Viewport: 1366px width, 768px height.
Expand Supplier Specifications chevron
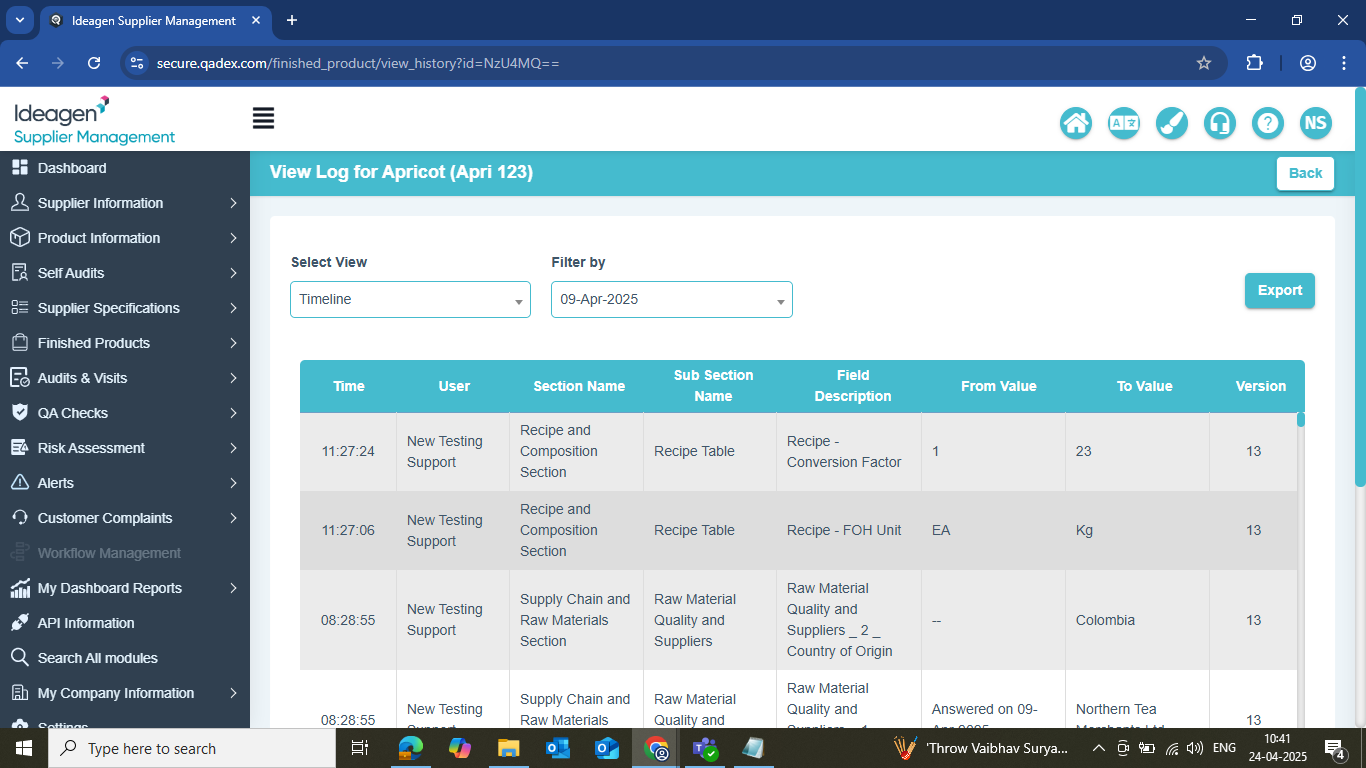click(233, 308)
